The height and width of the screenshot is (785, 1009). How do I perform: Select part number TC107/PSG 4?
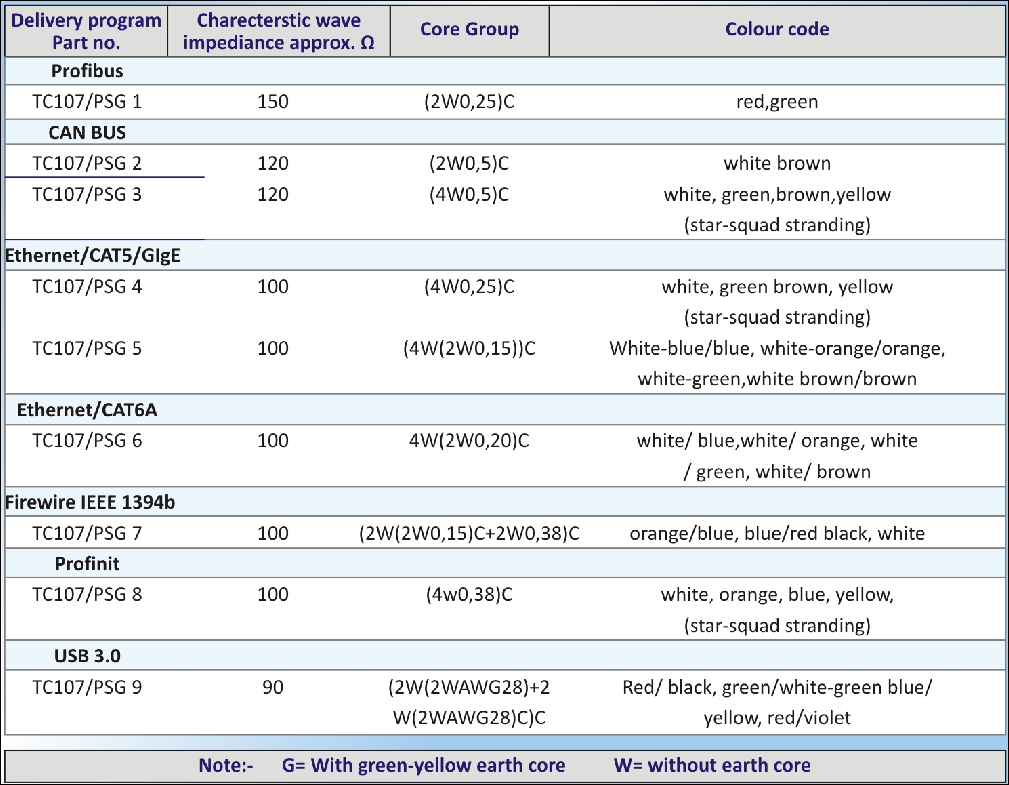pyautogui.click(x=87, y=286)
